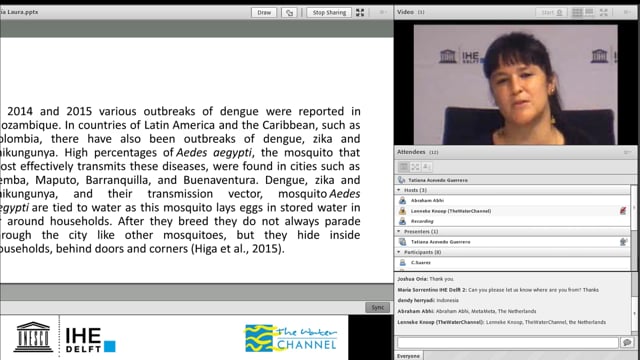This screenshot has height=360, width=640.
Task: Switch to Attendee Status view icon
Action: pos(427,167)
